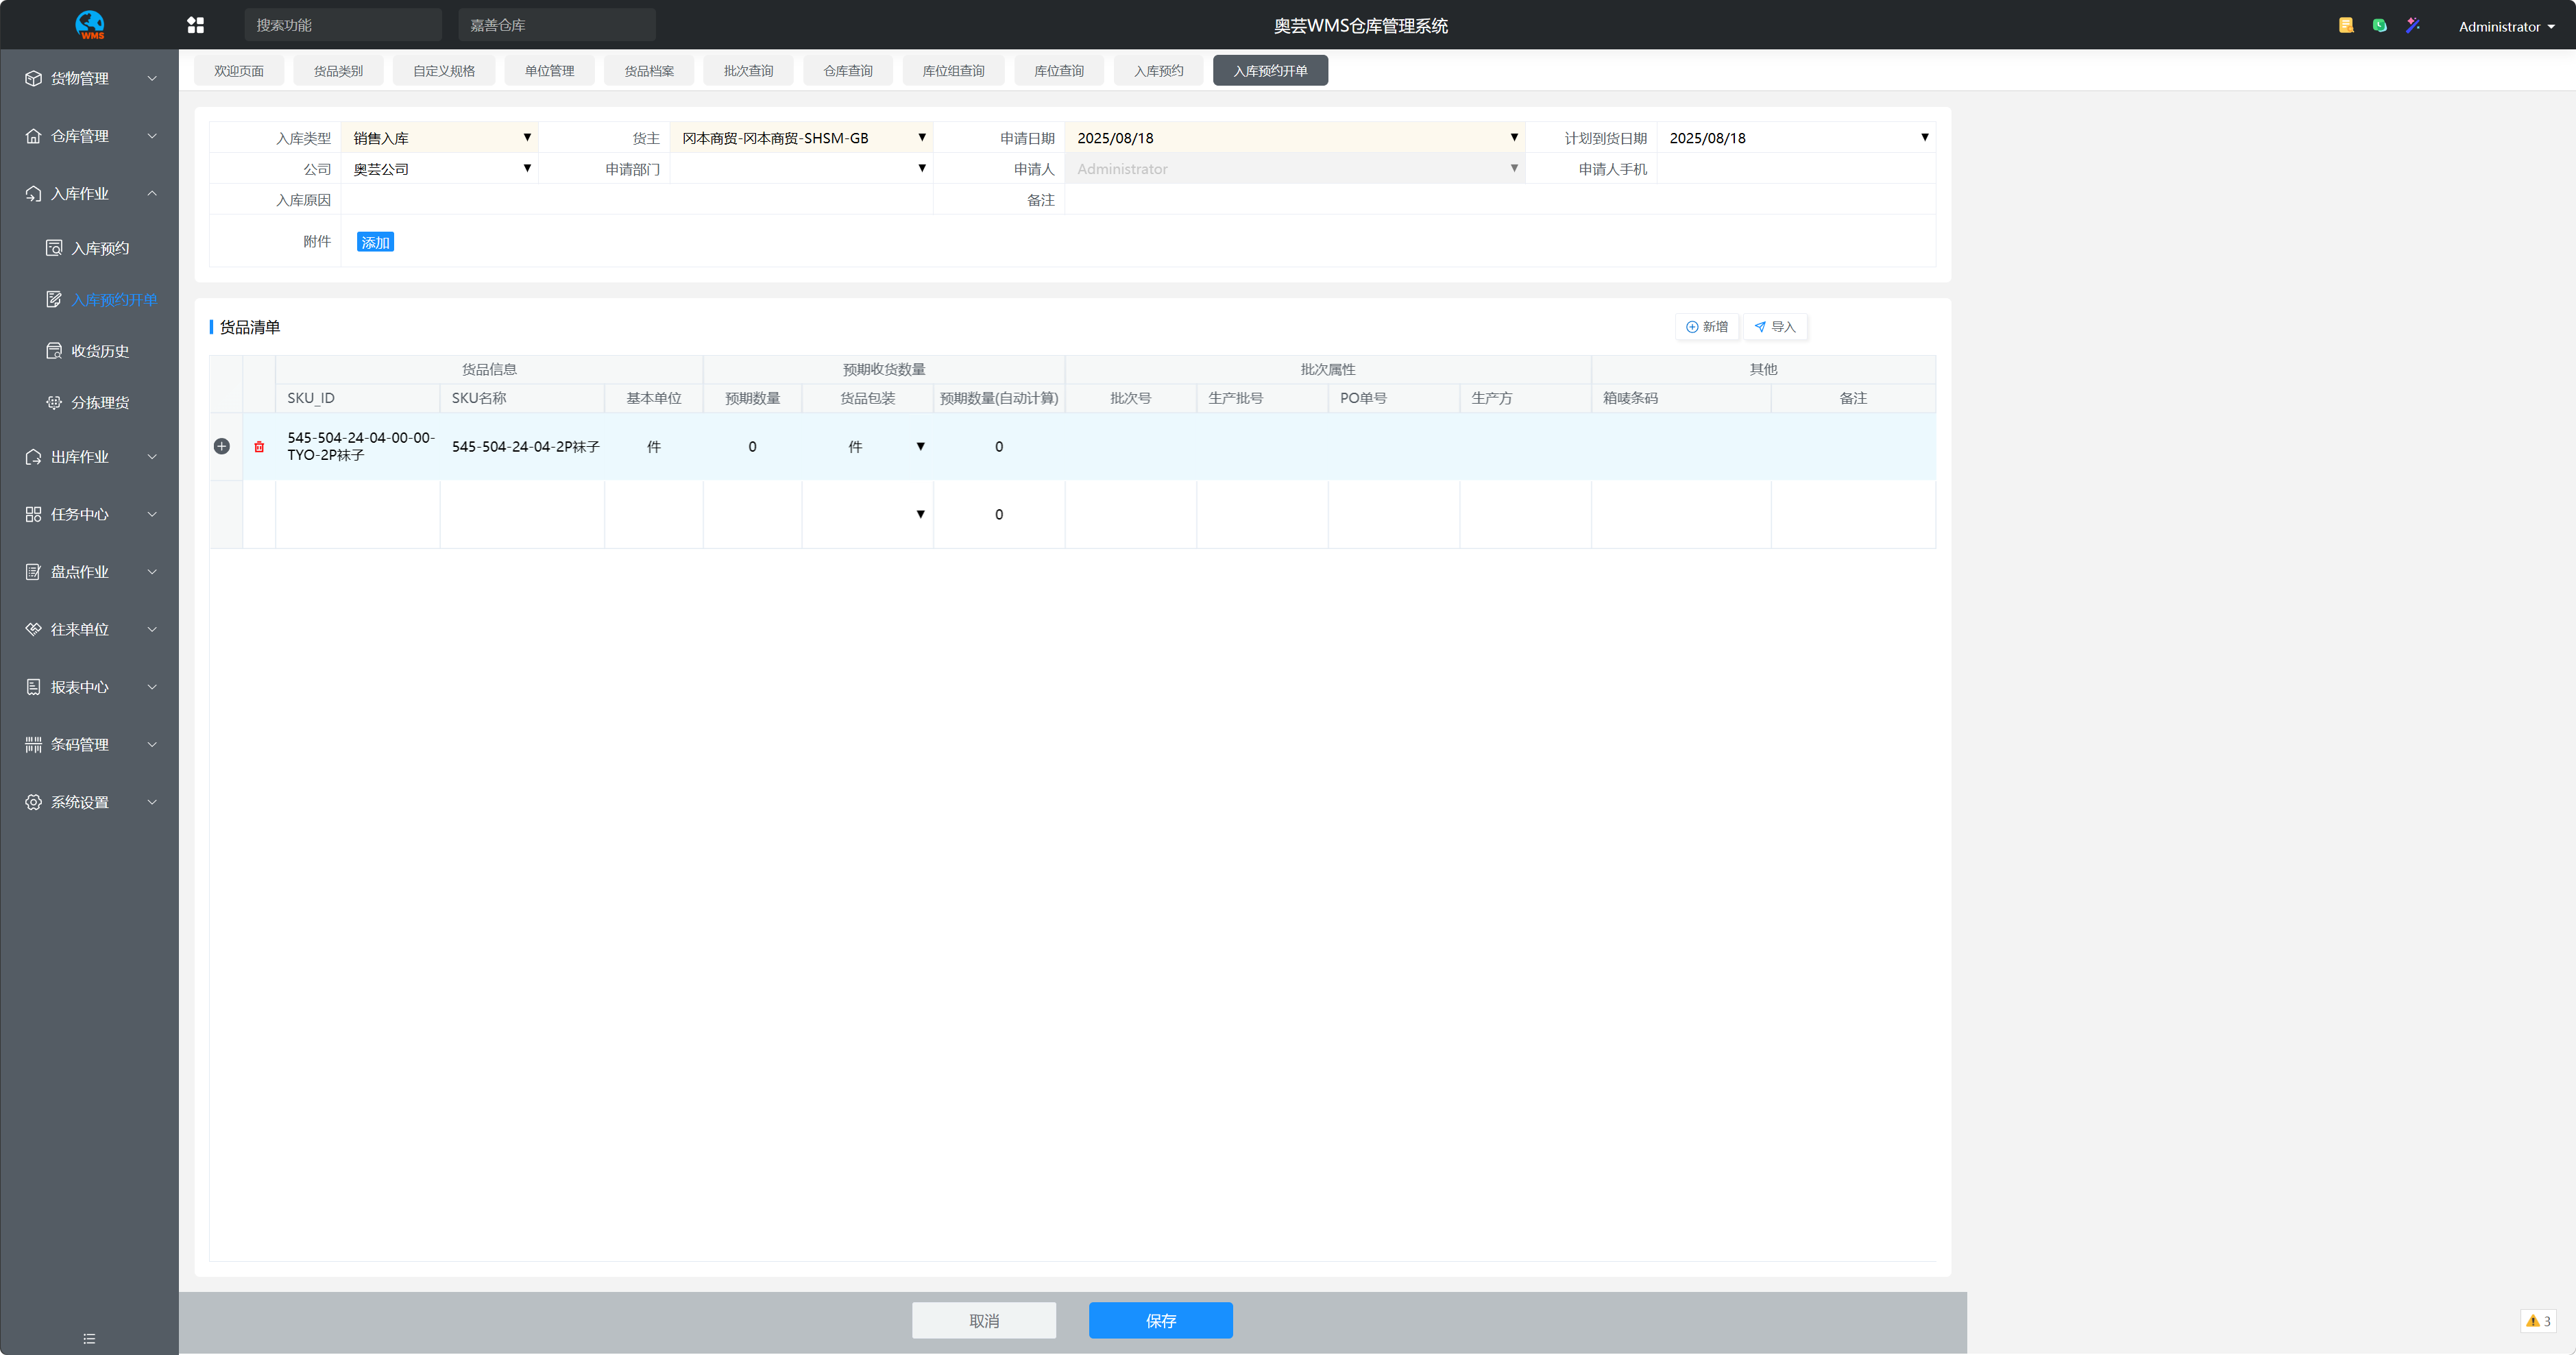The image size is (2576, 1355).
Task: Switch to the 货品档案 tab
Action: pos(649,71)
